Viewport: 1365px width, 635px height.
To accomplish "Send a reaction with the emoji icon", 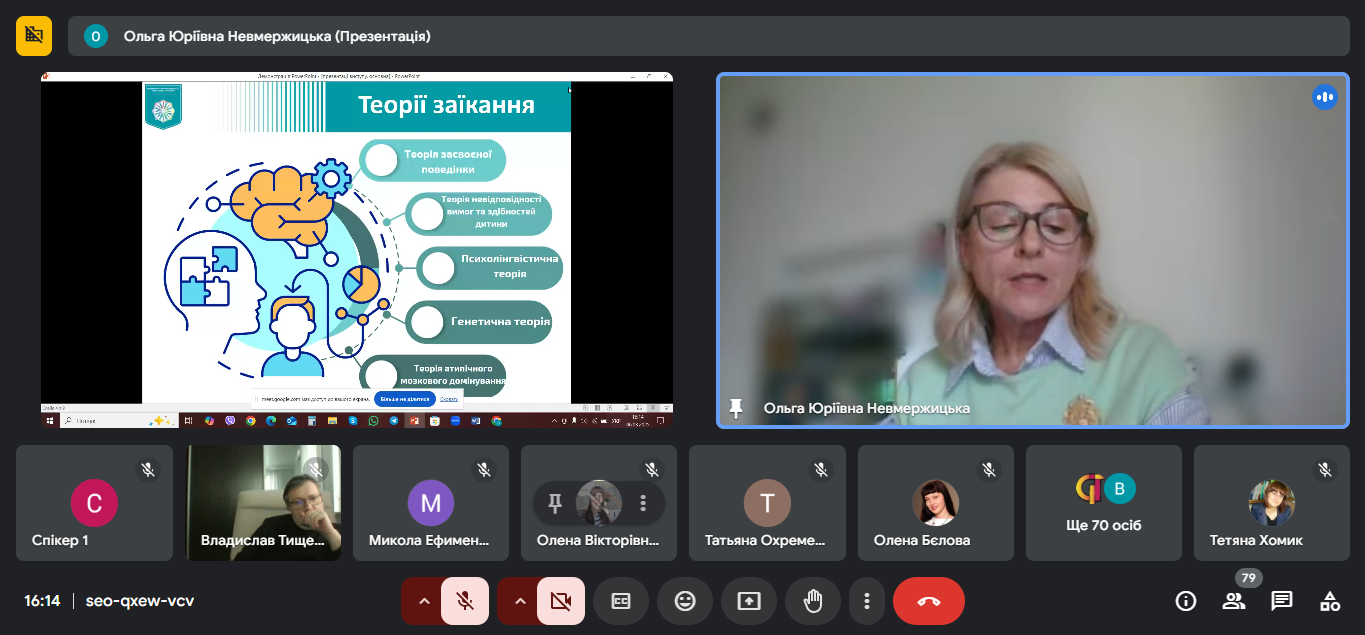I will 685,601.
